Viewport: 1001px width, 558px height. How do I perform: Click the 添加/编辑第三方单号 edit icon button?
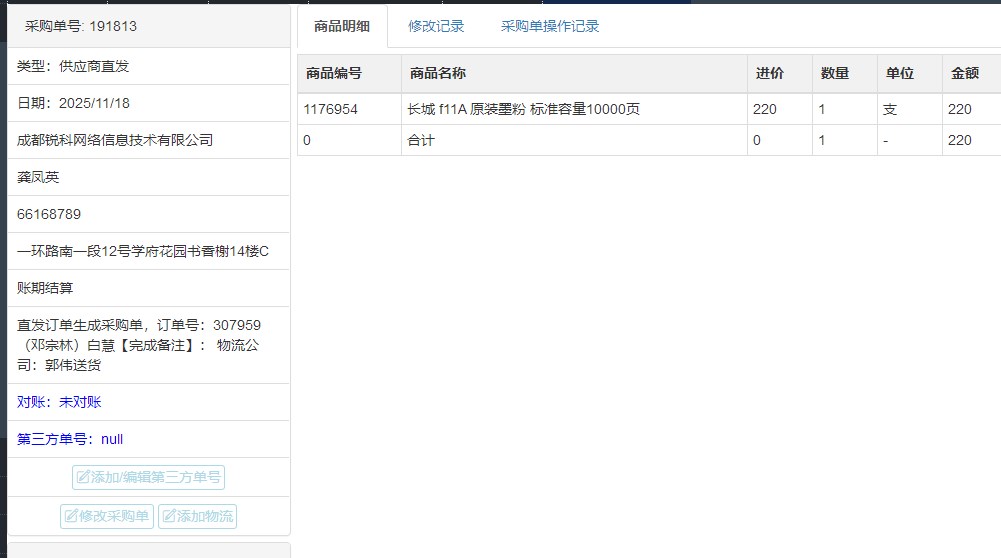click(148, 478)
